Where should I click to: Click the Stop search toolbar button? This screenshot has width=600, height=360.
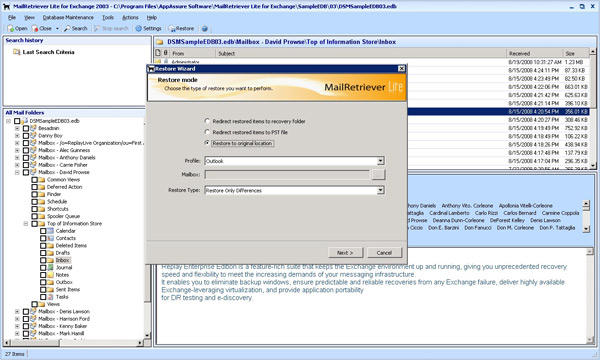[111, 29]
